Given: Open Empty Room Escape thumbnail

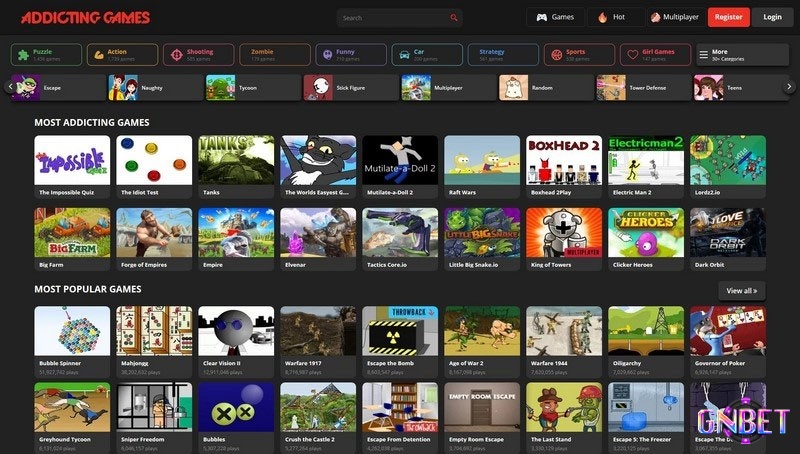Looking at the screenshot, I should [x=482, y=407].
